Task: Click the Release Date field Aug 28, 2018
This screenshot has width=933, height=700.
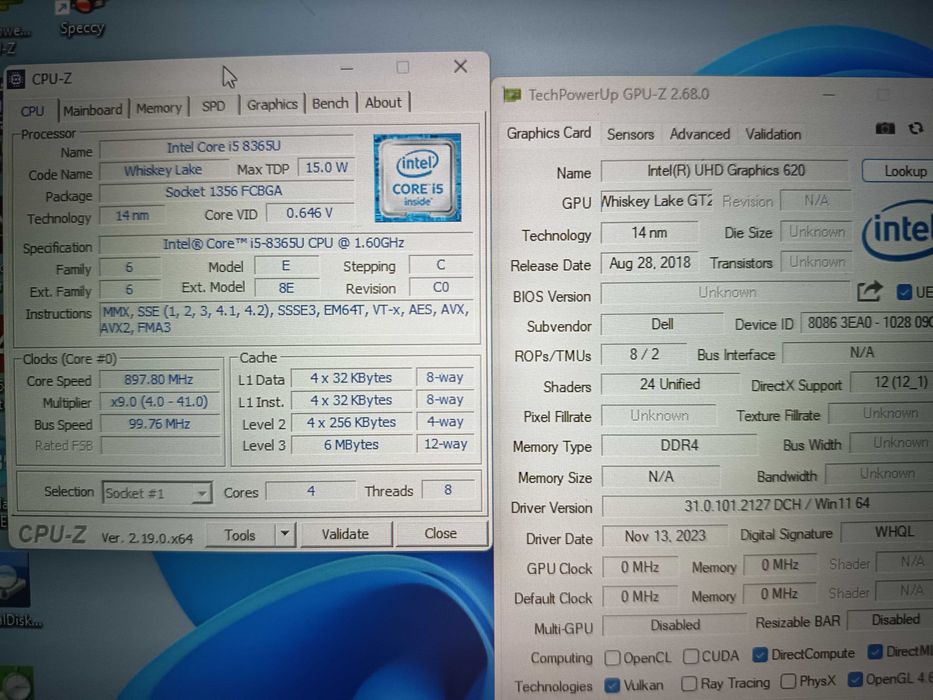Action: (650, 262)
